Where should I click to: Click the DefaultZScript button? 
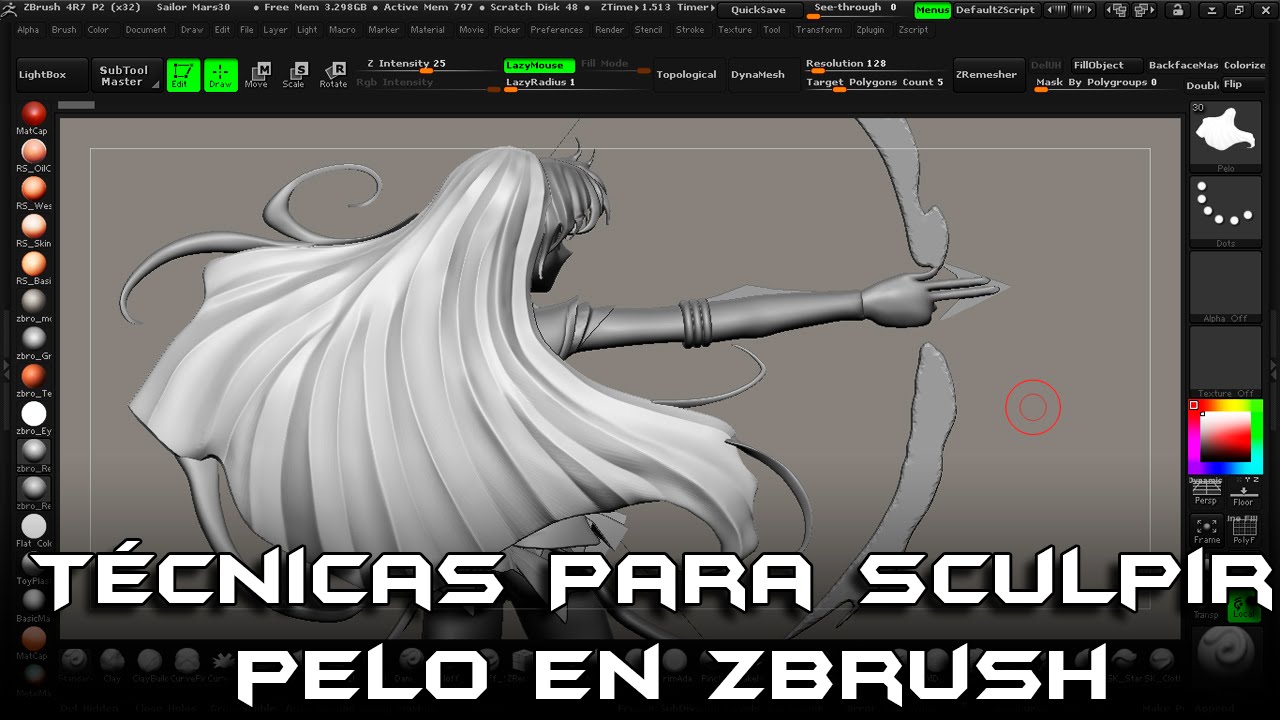click(x=995, y=10)
